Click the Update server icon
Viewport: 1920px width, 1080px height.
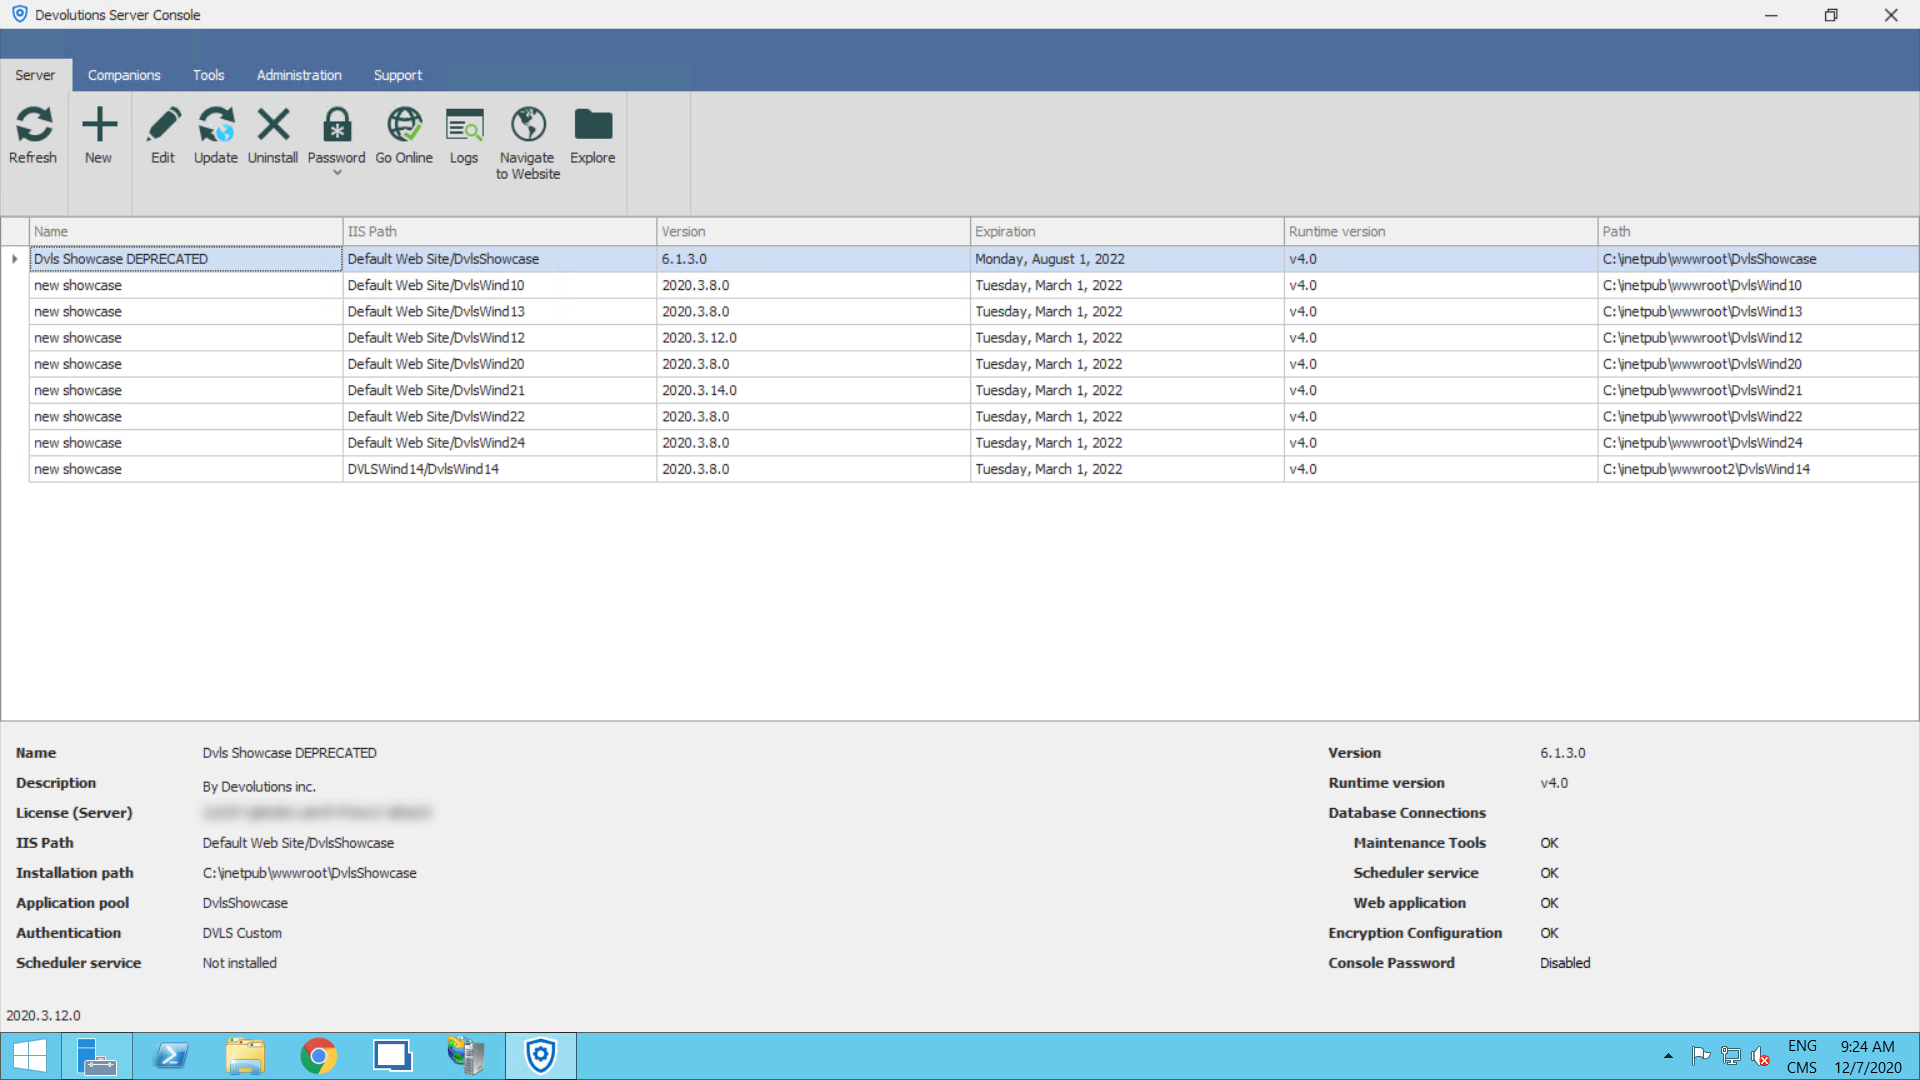(216, 126)
